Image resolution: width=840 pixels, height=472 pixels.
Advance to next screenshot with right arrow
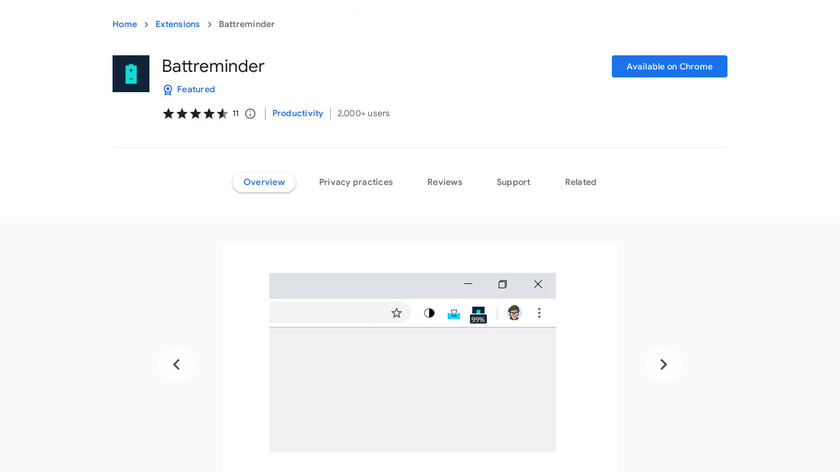[663, 364]
